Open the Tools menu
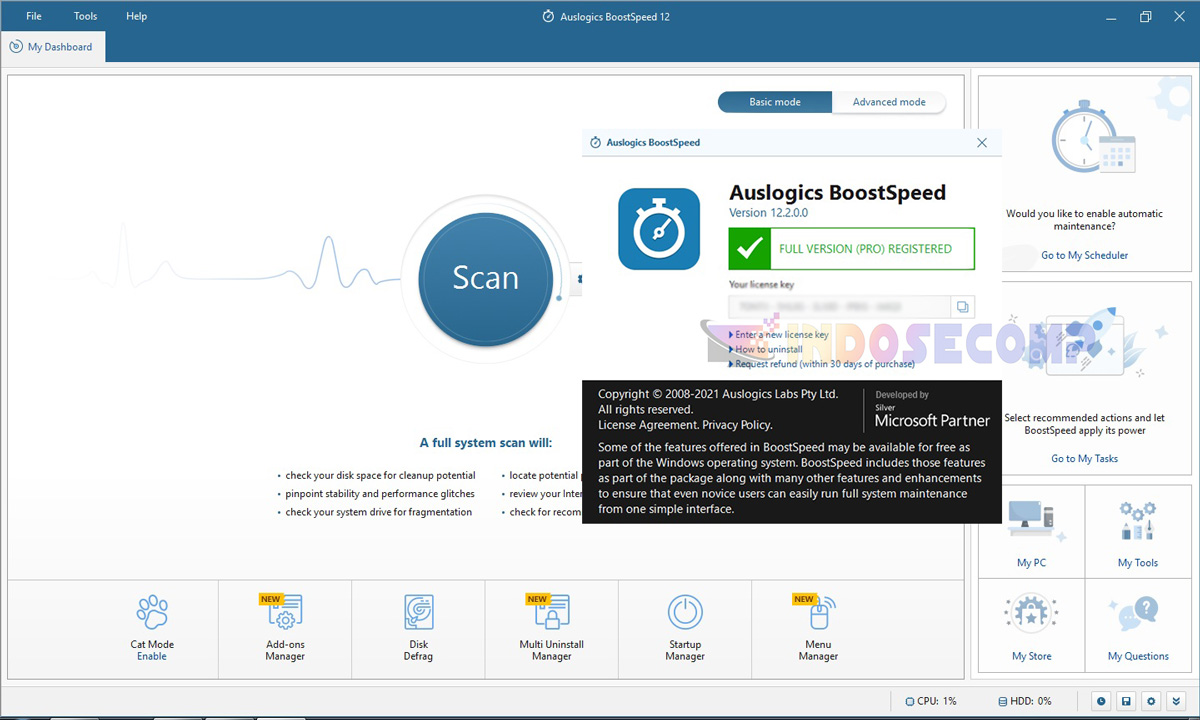This screenshot has height=720, width=1200. point(84,15)
